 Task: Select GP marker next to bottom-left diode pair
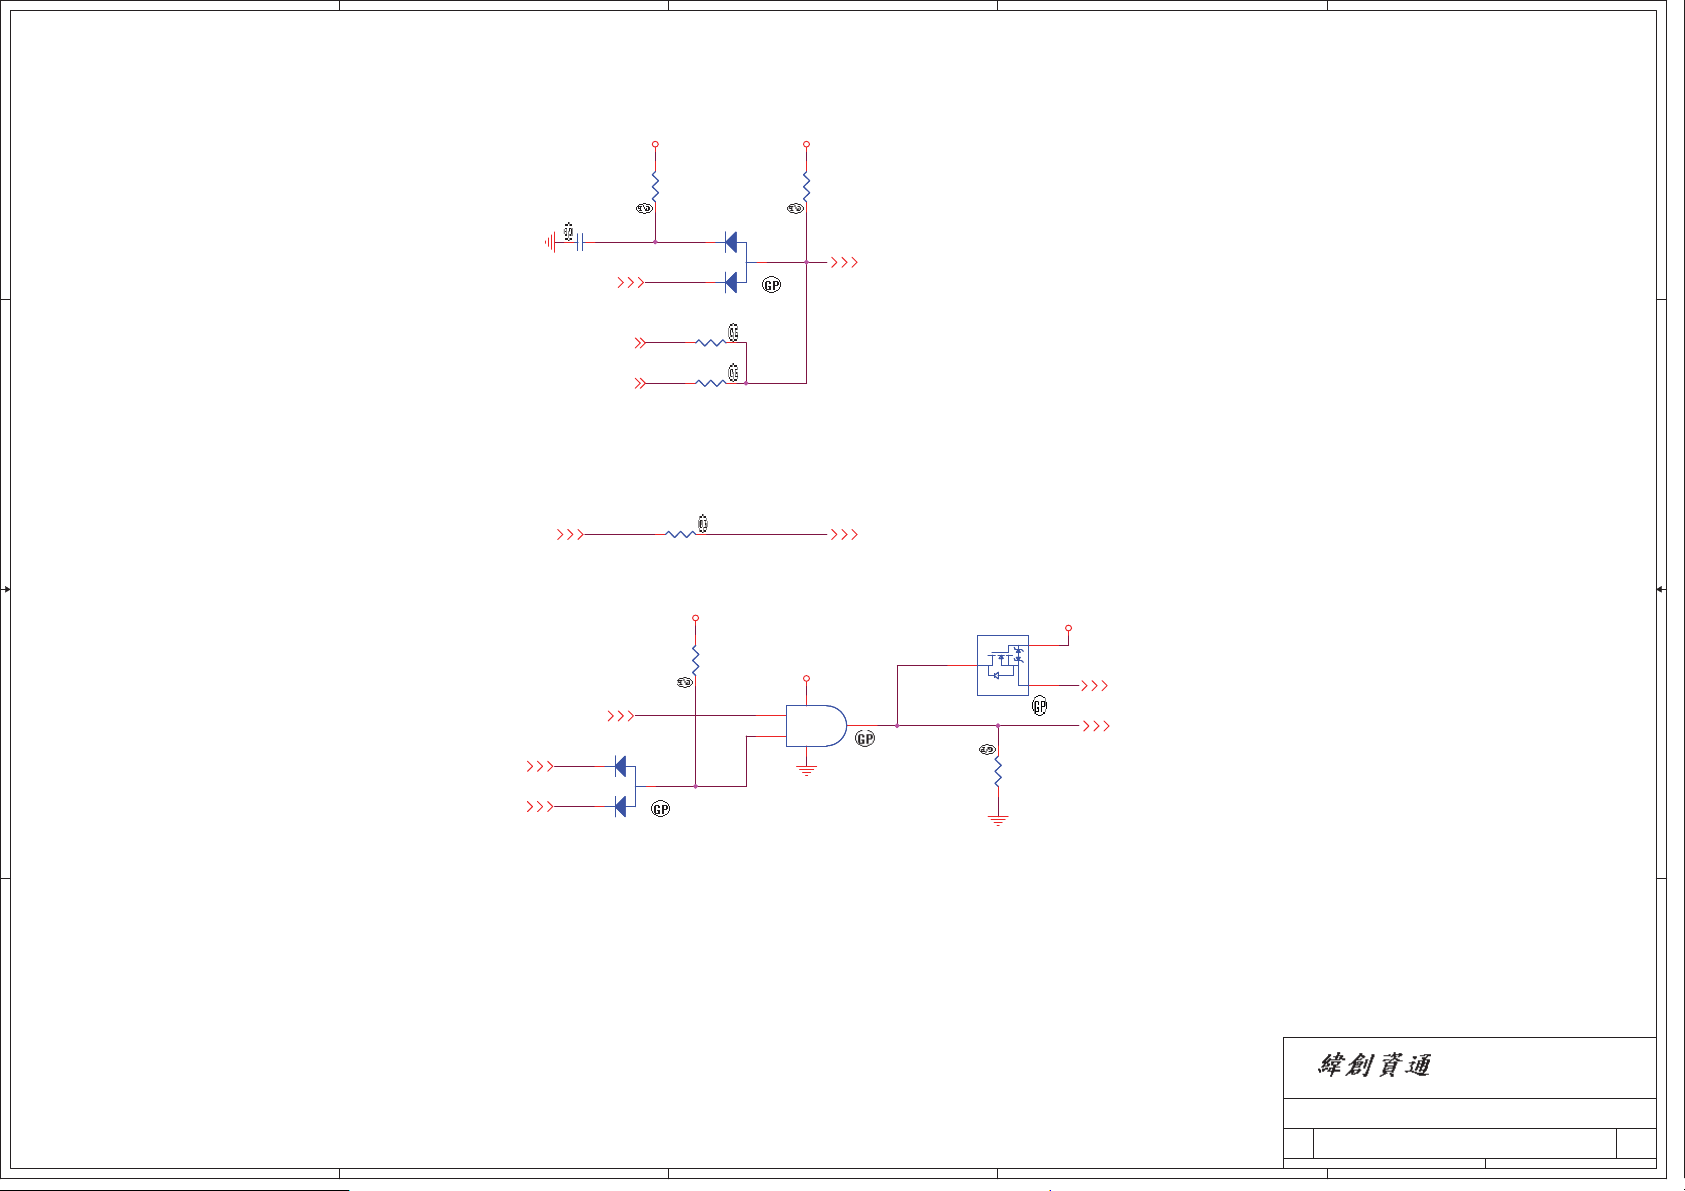661,809
